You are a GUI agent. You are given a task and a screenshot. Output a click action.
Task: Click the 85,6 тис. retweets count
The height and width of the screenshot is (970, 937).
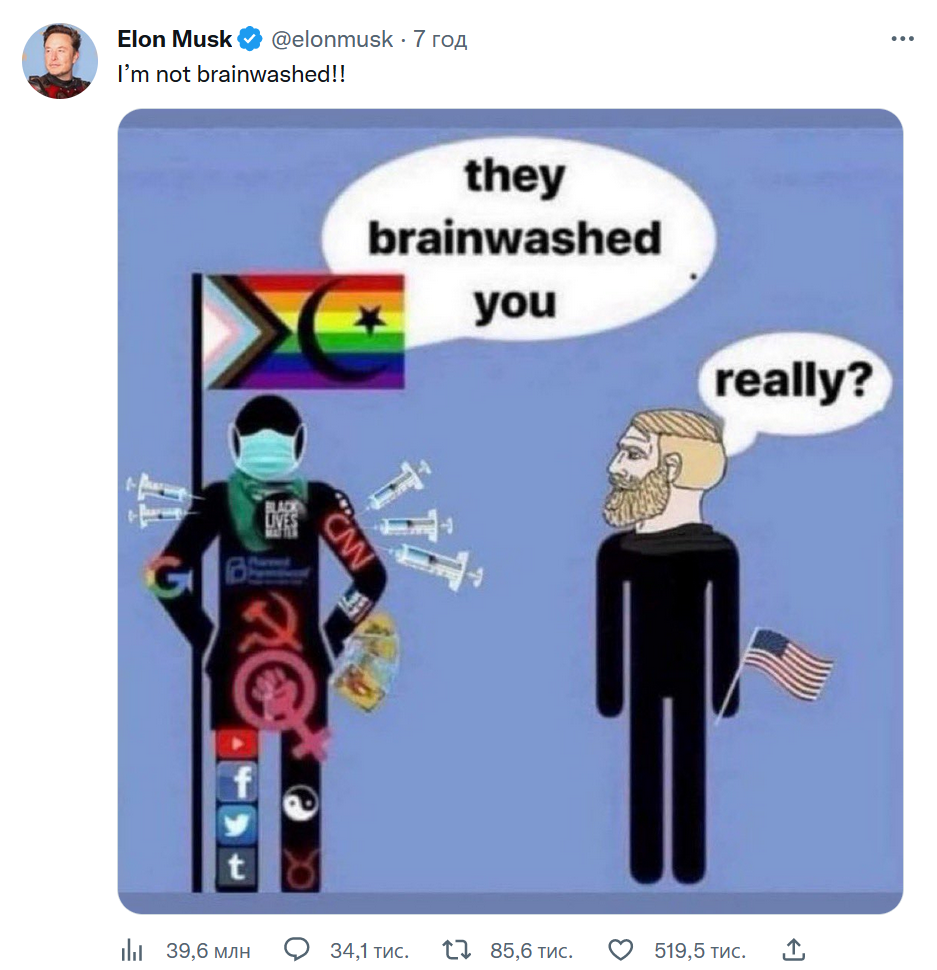(x=531, y=949)
